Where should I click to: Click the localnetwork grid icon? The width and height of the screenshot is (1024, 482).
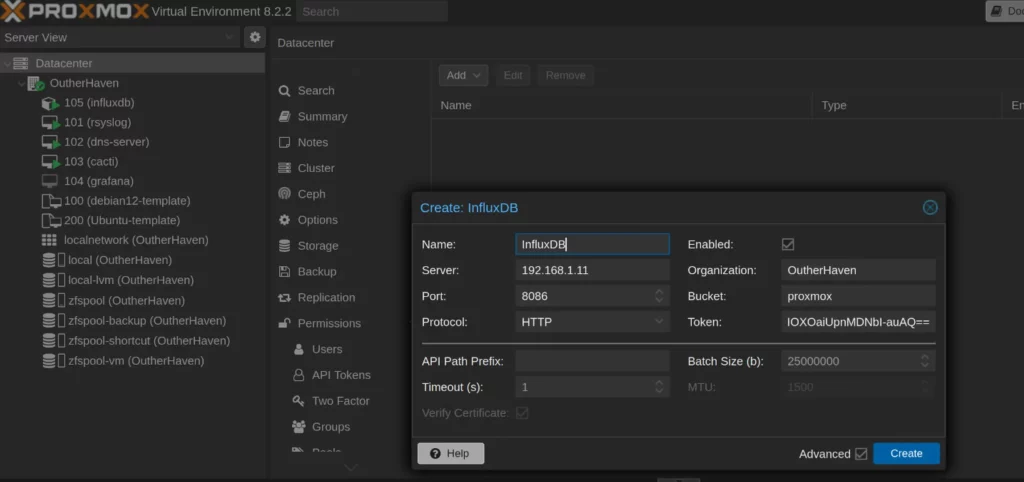[50, 240]
